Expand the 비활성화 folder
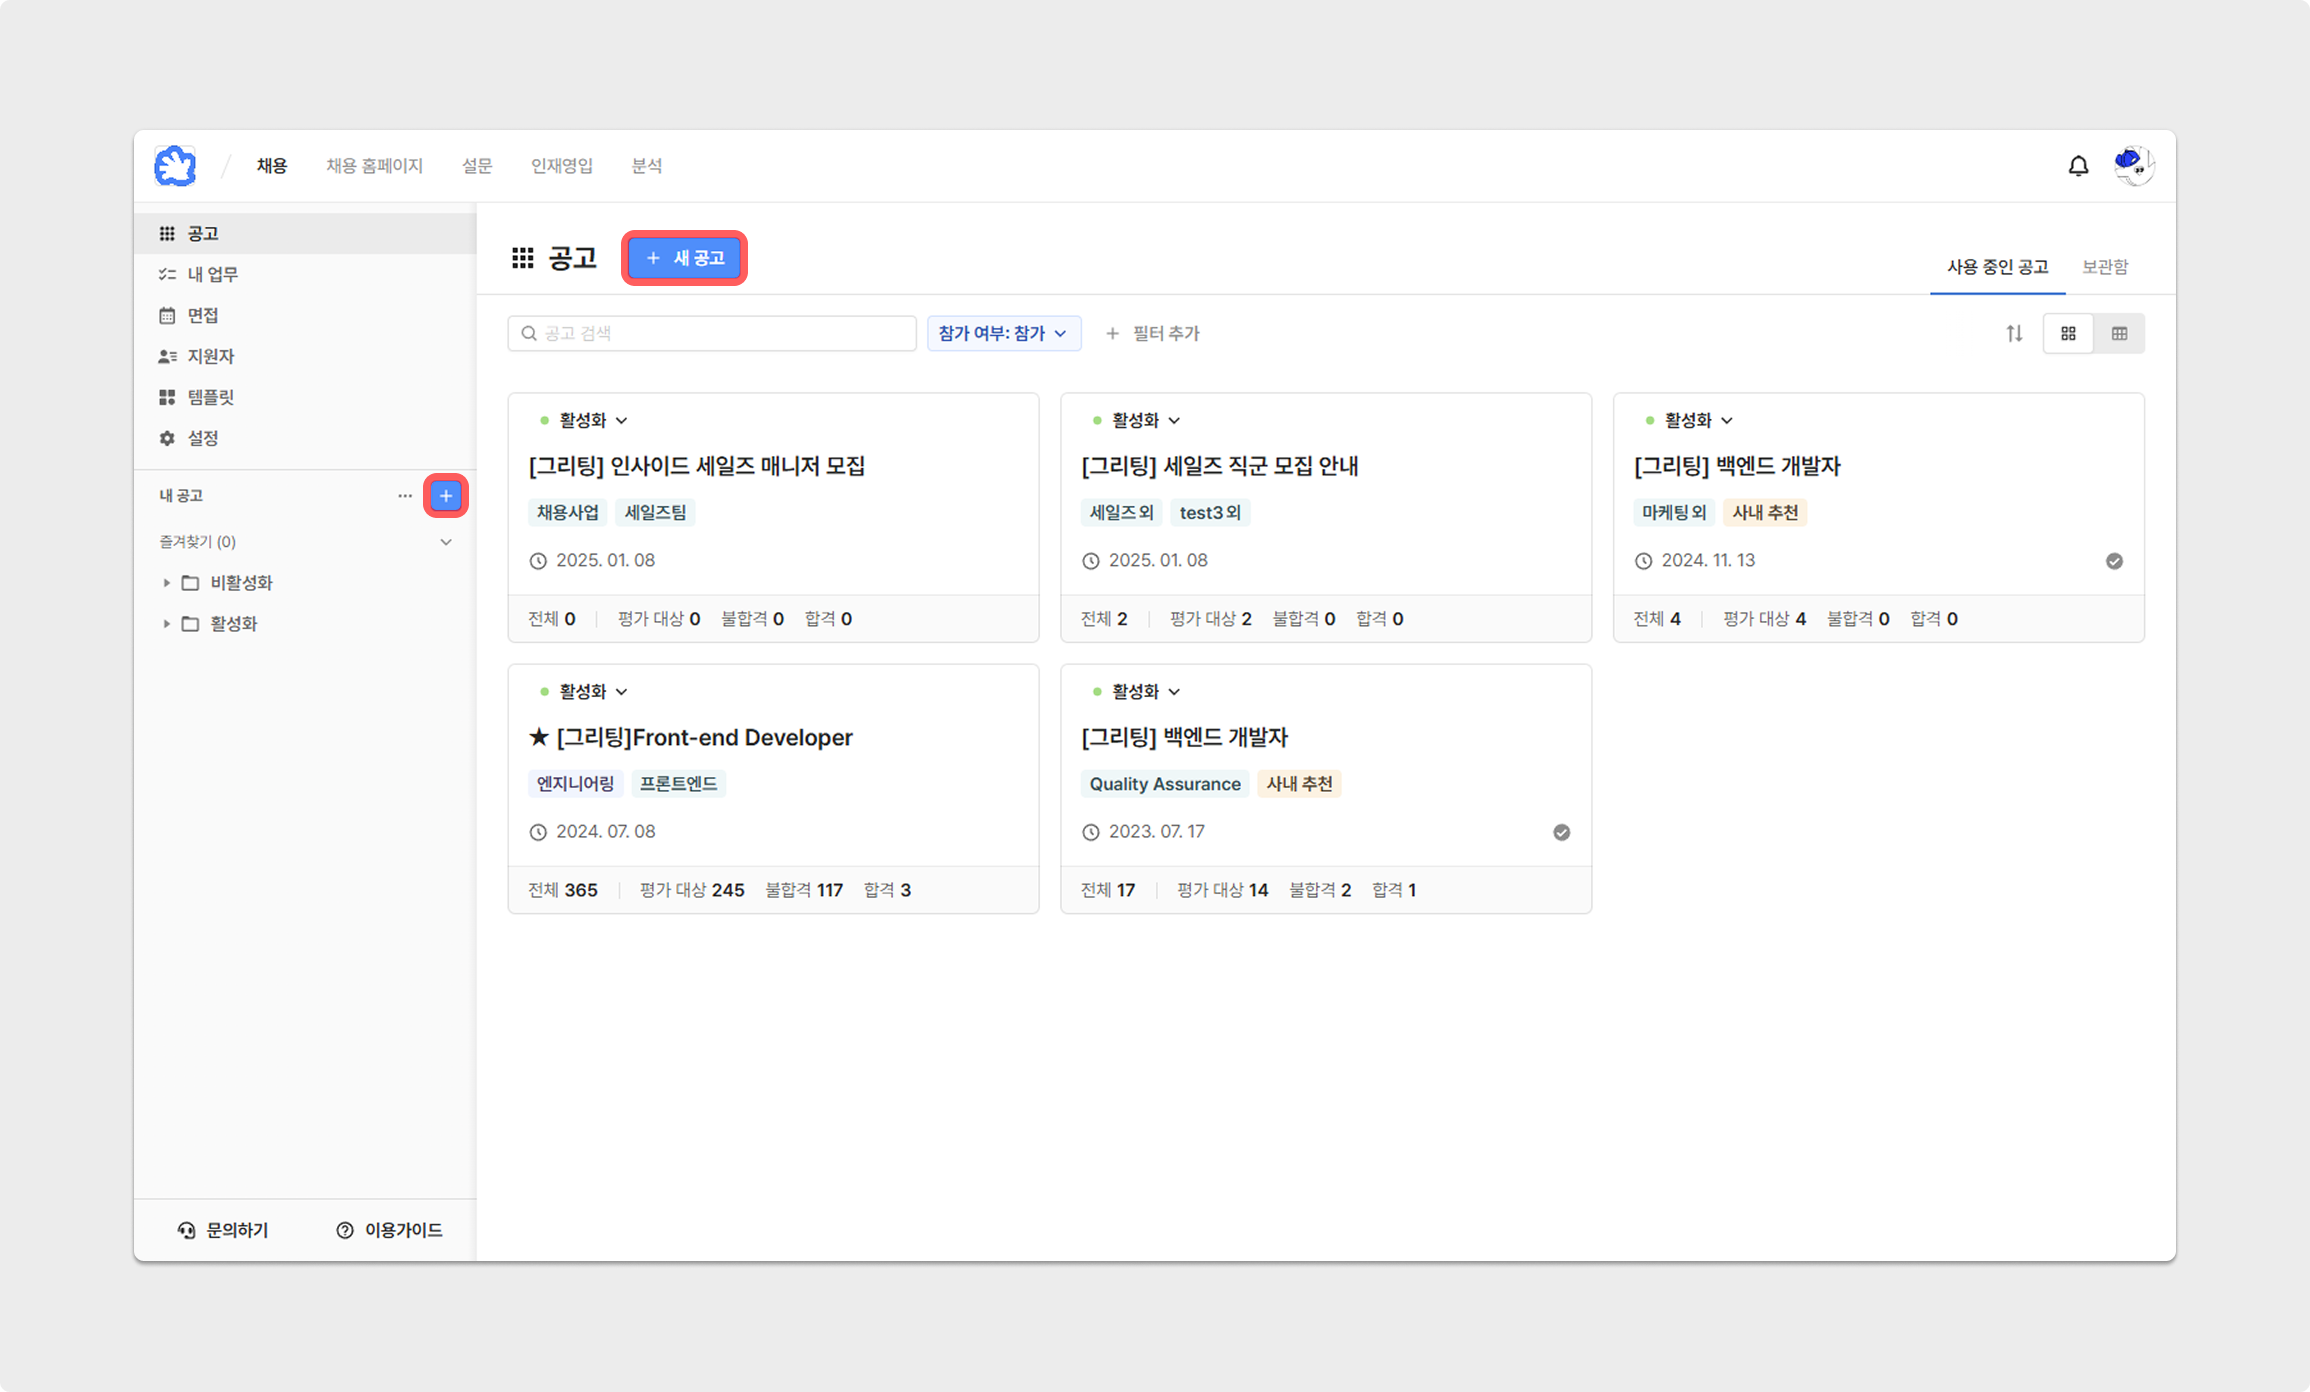The height and width of the screenshot is (1392, 2310). click(x=167, y=583)
